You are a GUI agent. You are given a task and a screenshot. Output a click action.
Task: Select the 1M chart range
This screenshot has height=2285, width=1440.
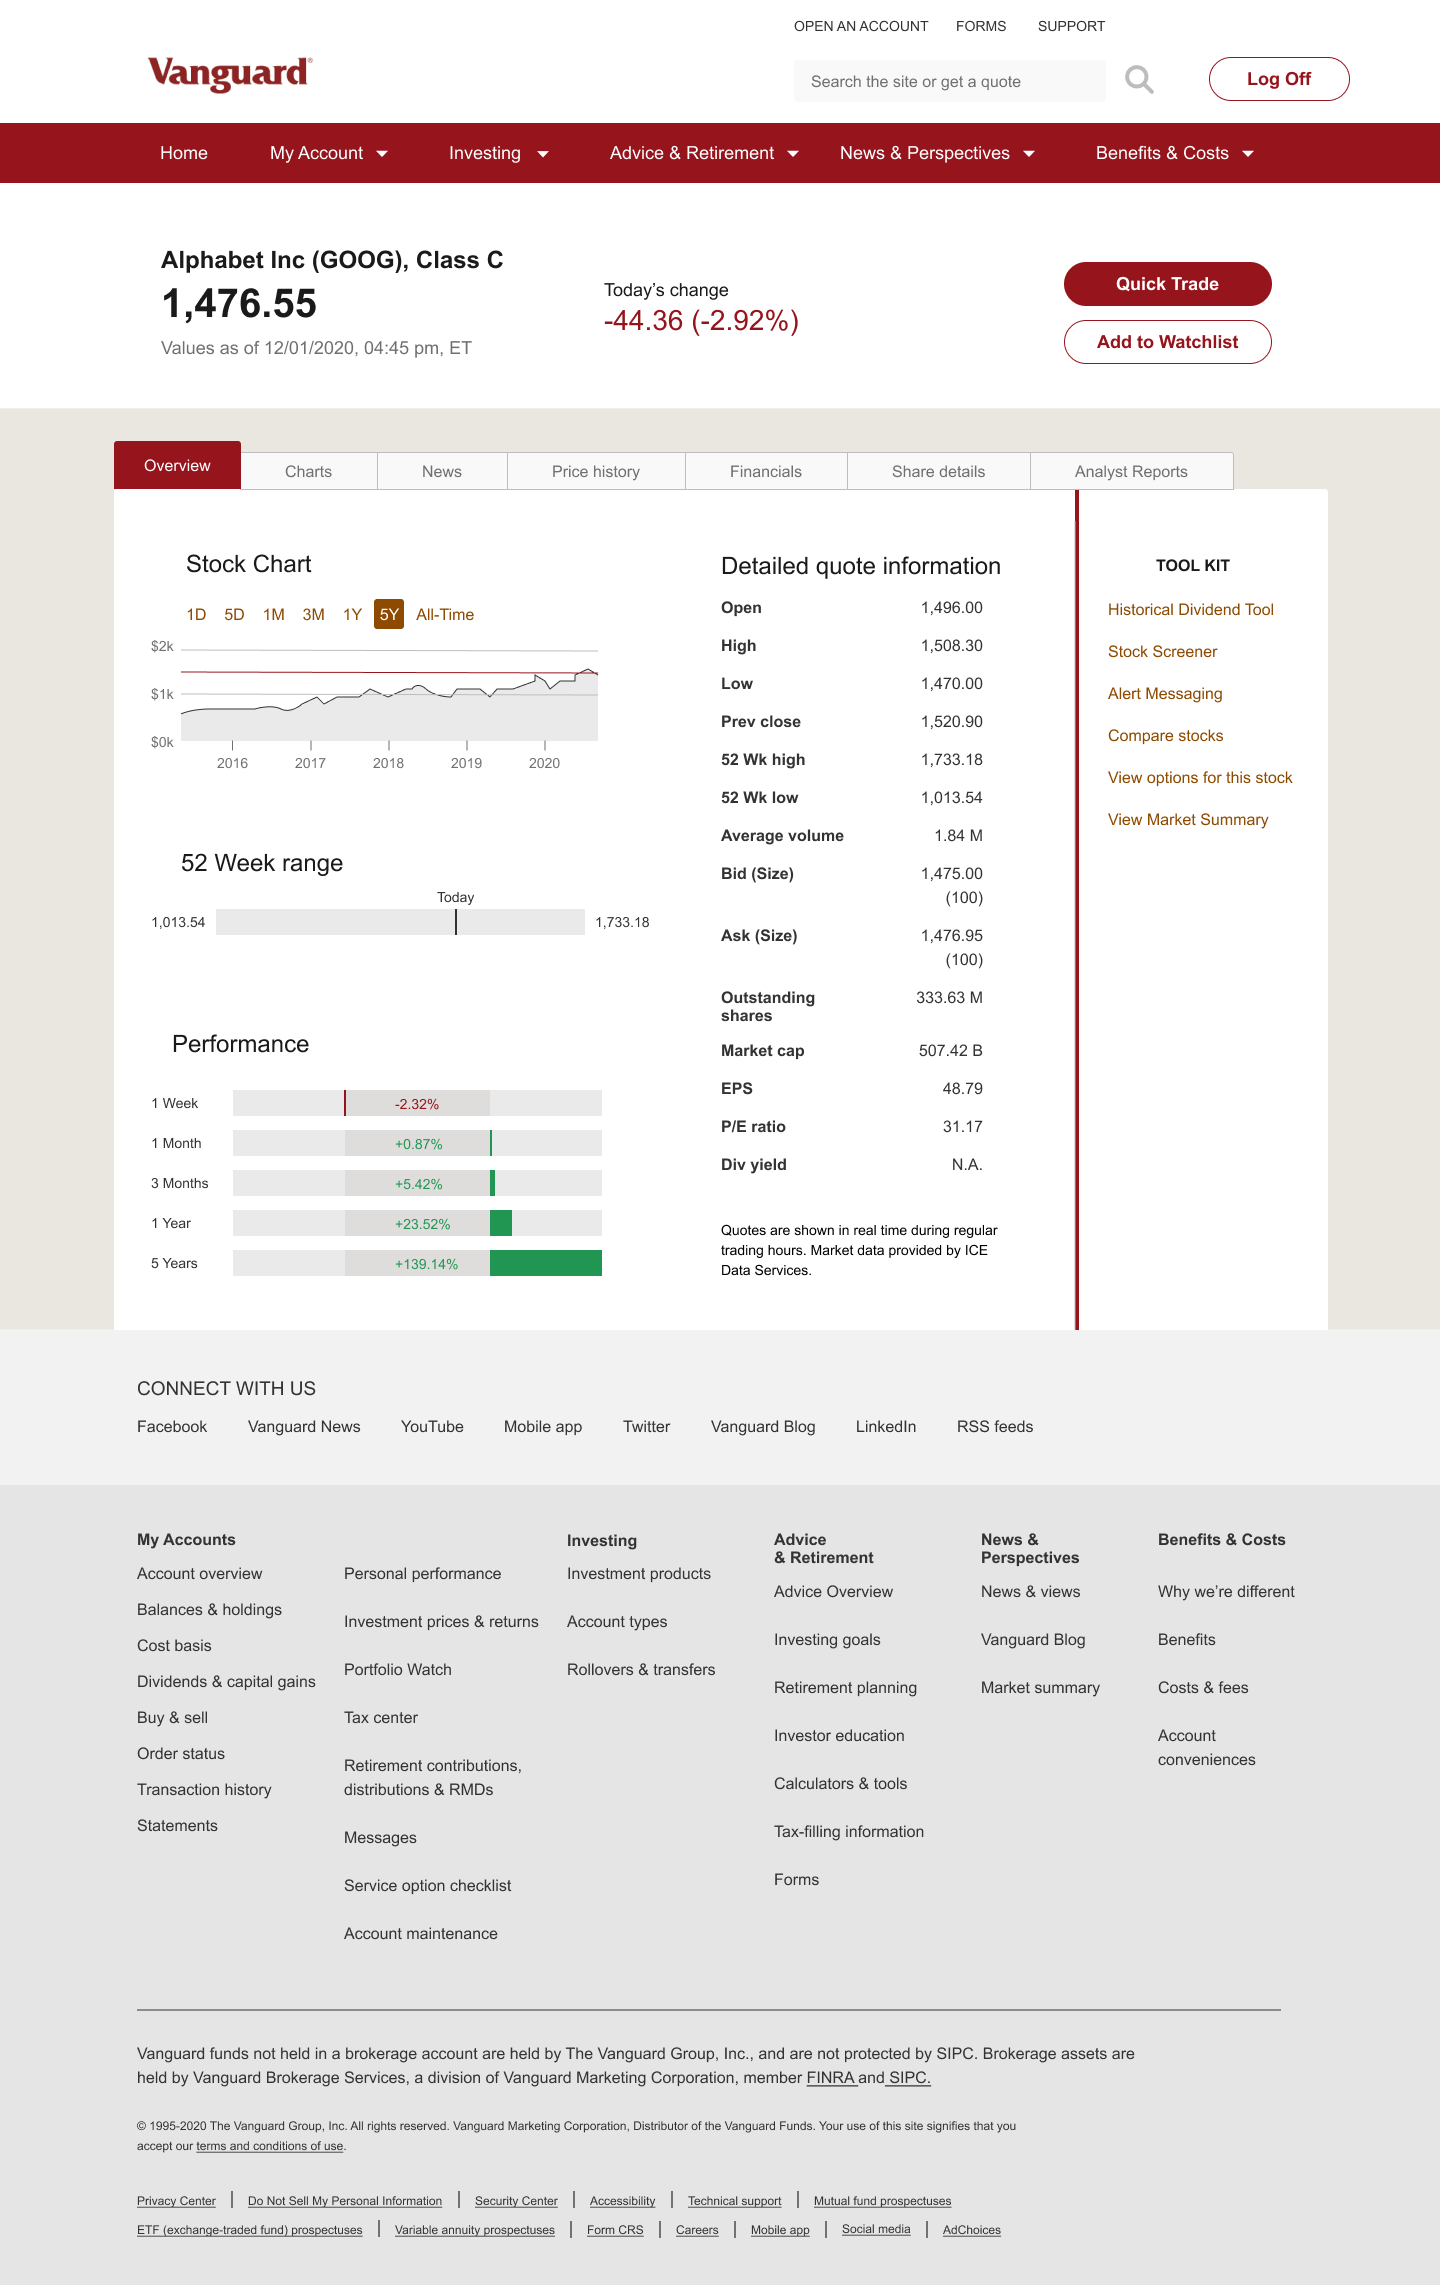coord(274,614)
